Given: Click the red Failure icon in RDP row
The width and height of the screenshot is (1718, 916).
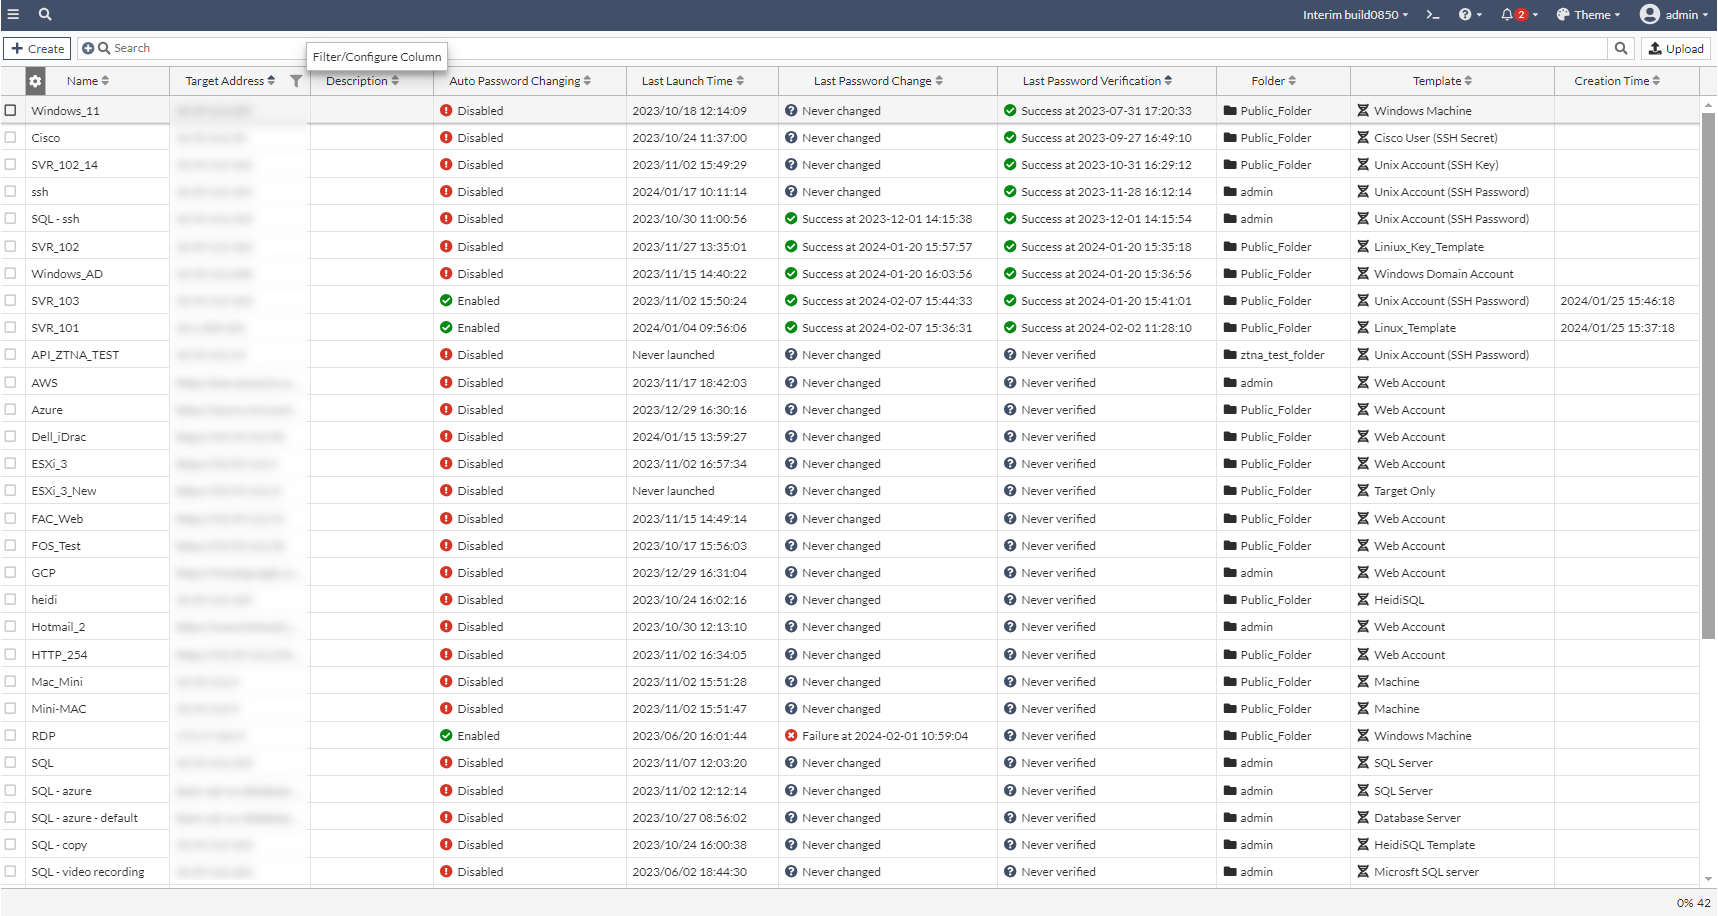Looking at the screenshot, I should click(791, 736).
